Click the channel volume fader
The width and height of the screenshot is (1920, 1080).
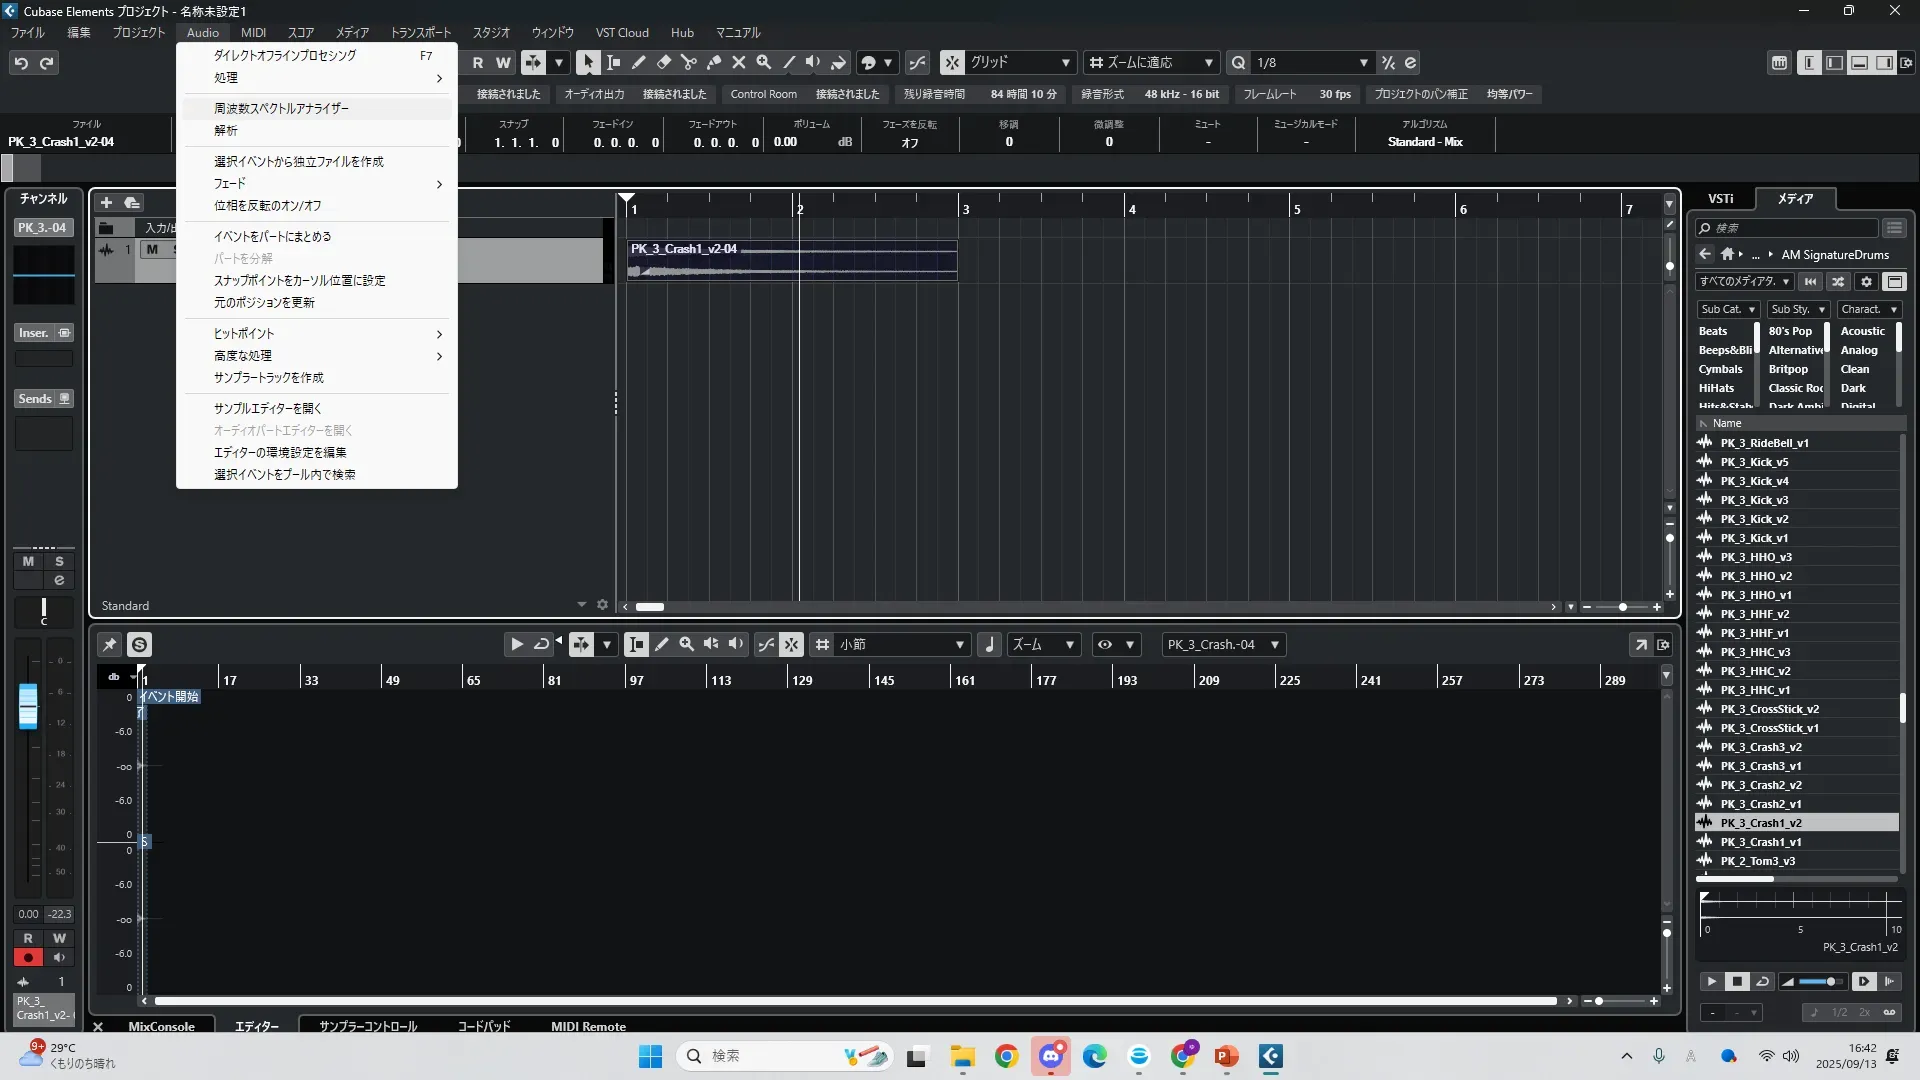click(28, 705)
